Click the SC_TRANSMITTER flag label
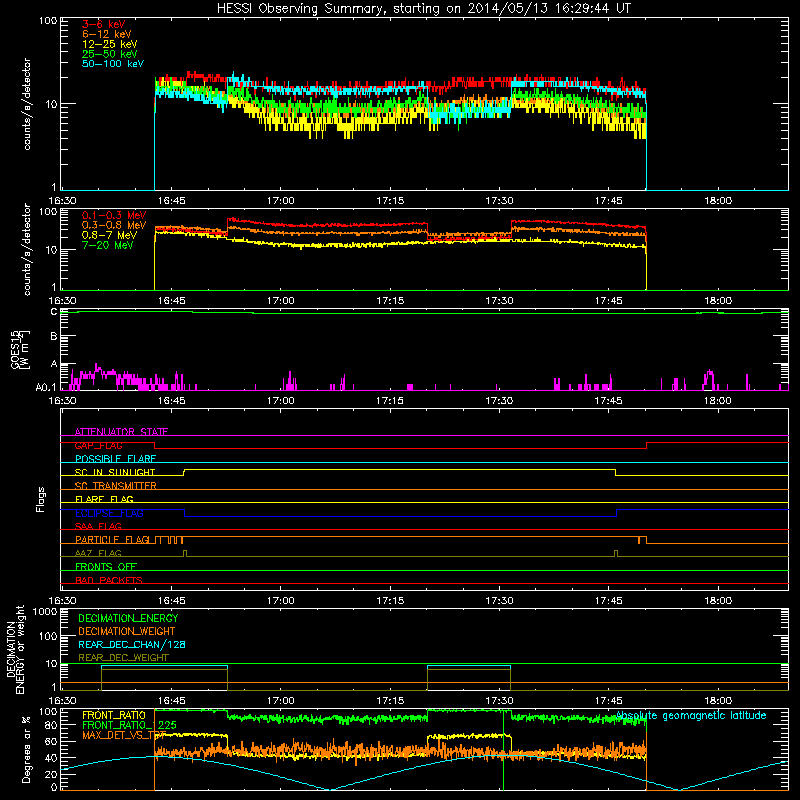The width and height of the screenshot is (800, 800). 115,486
